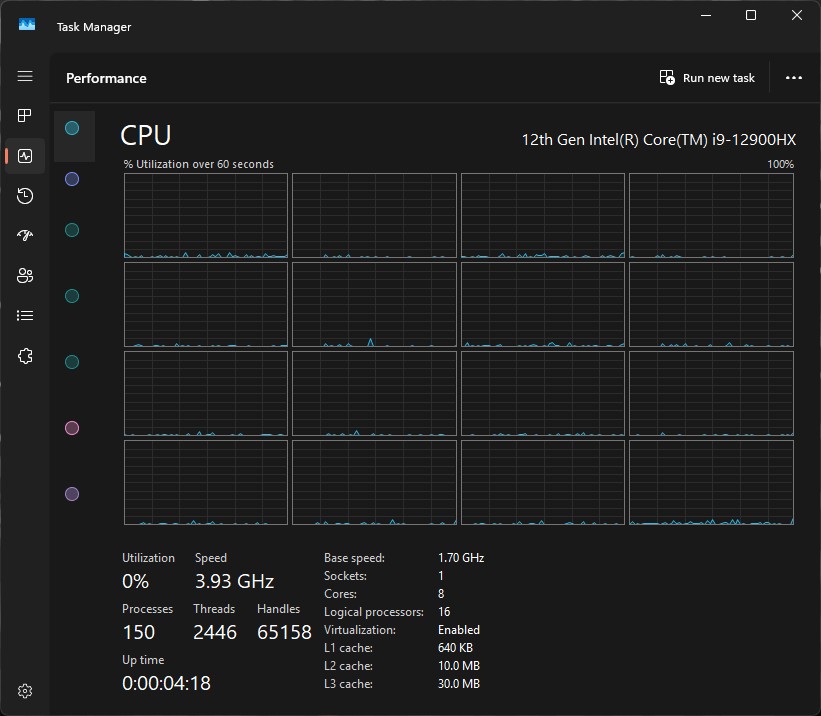Screen dimensions: 821x716
Task: Click the Speed label
Action: (210, 558)
